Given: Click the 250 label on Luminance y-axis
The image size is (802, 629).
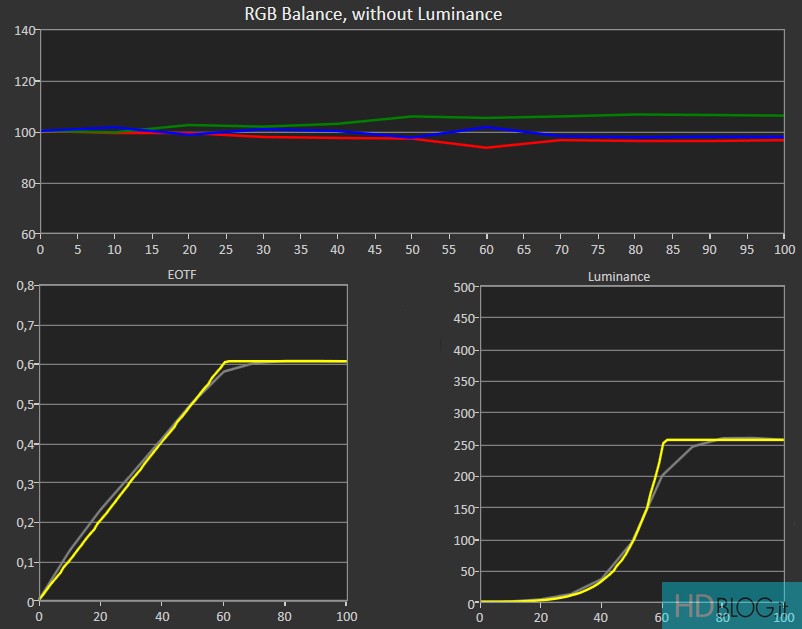Looking at the screenshot, I should click(462, 445).
